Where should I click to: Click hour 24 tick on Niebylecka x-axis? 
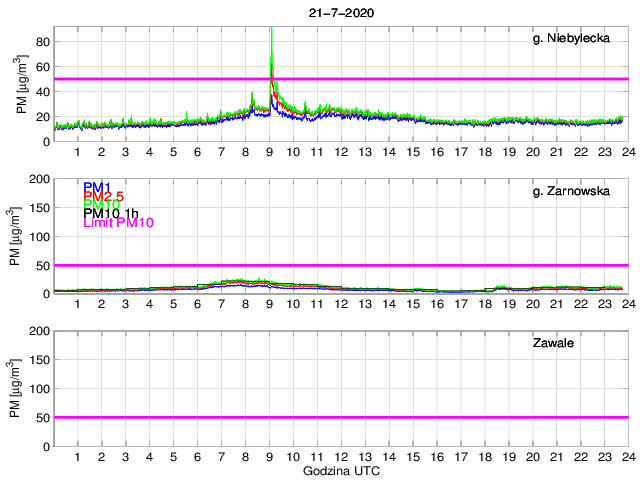pos(627,152)
